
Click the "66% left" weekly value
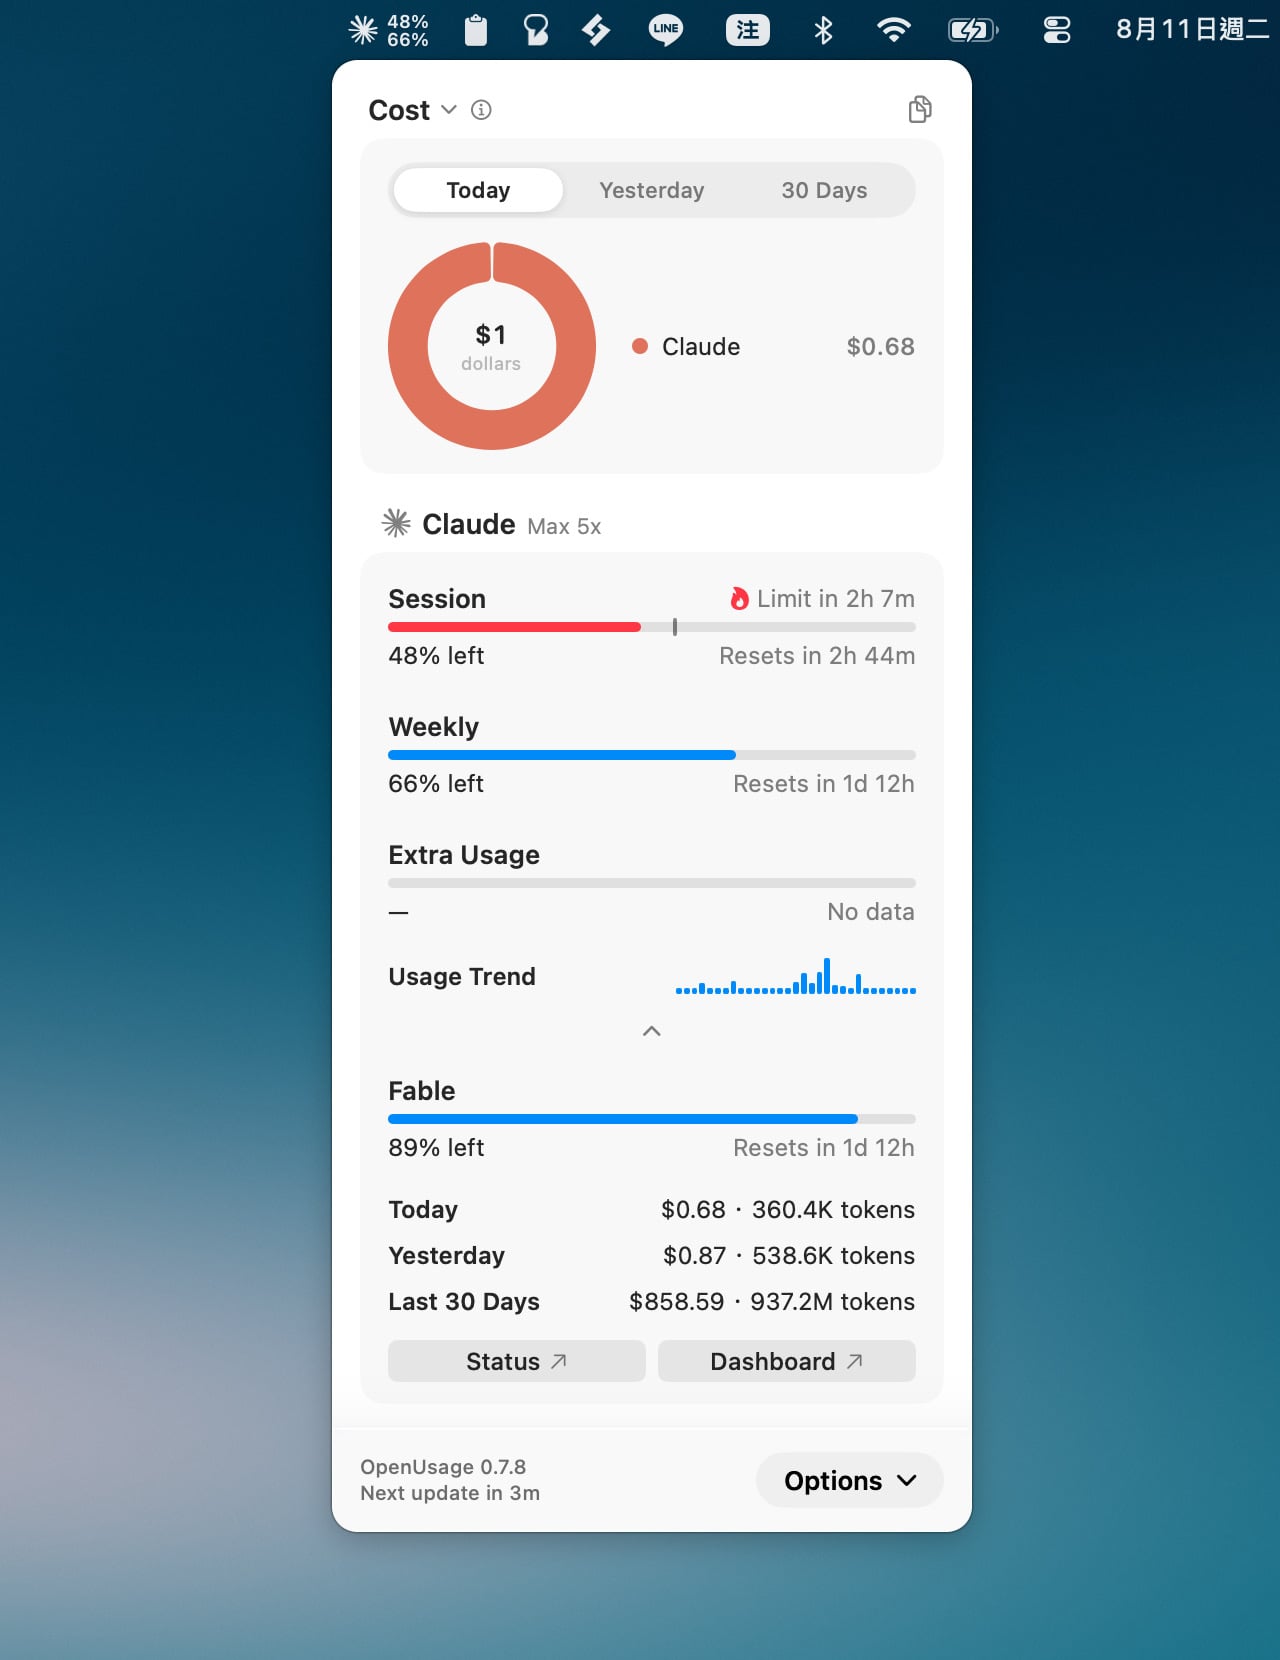436,784
